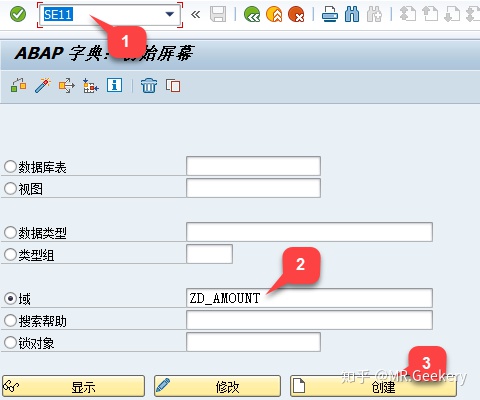This screenshot has width=480, height=400.
Task: Click the Delete trash can icon
Action: [x=149, y=86]
